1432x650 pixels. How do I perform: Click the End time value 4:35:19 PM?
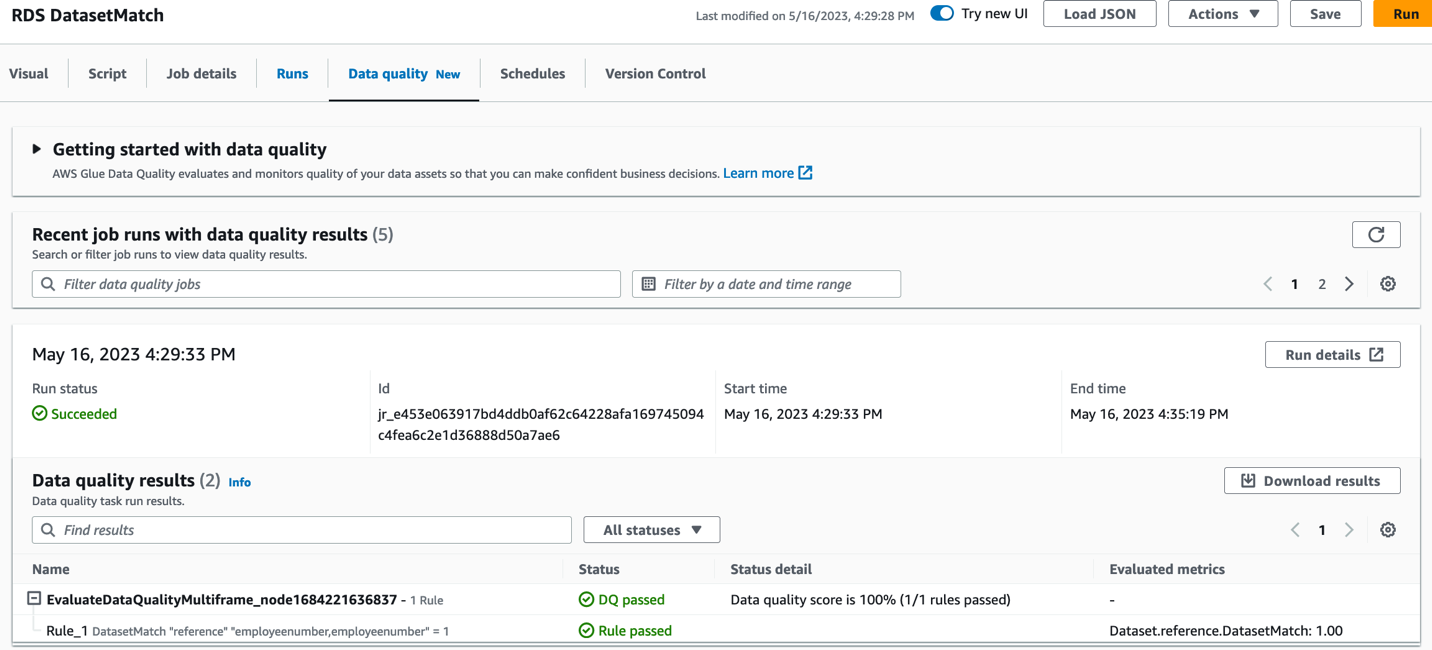click(1149, 414)
